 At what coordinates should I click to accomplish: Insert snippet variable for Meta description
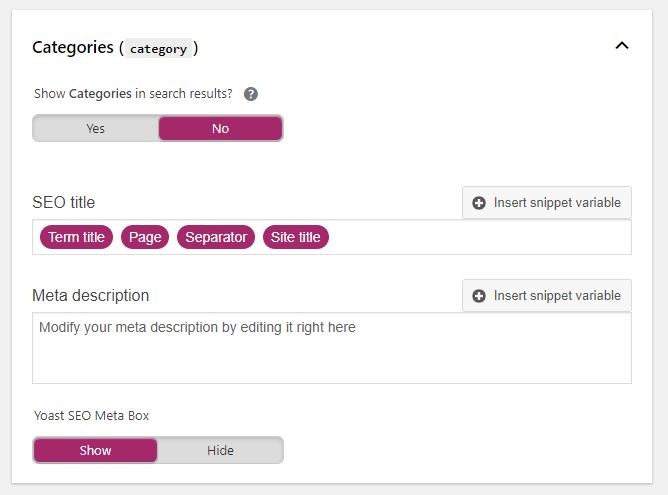point(547,295)
